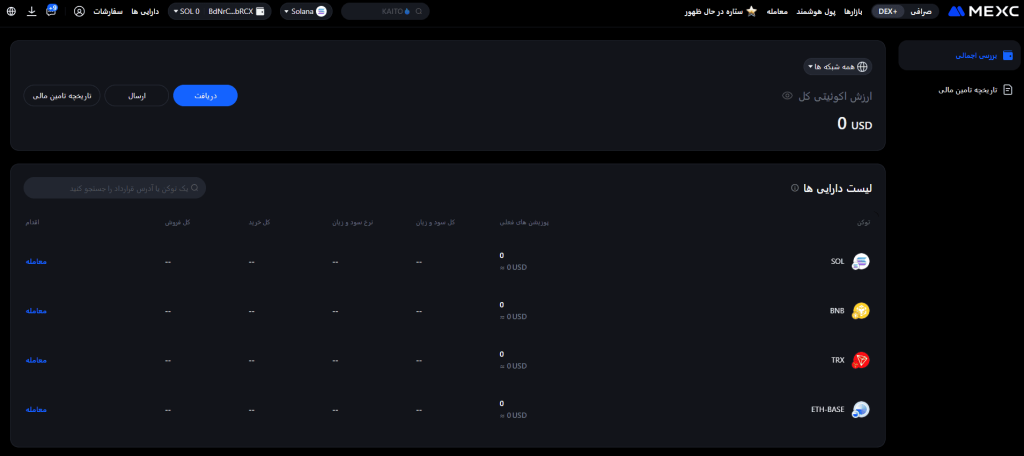This screenshot has width=1024, height=456.
Task: Click the BNB token icon
Action: [x=861, y=312]
